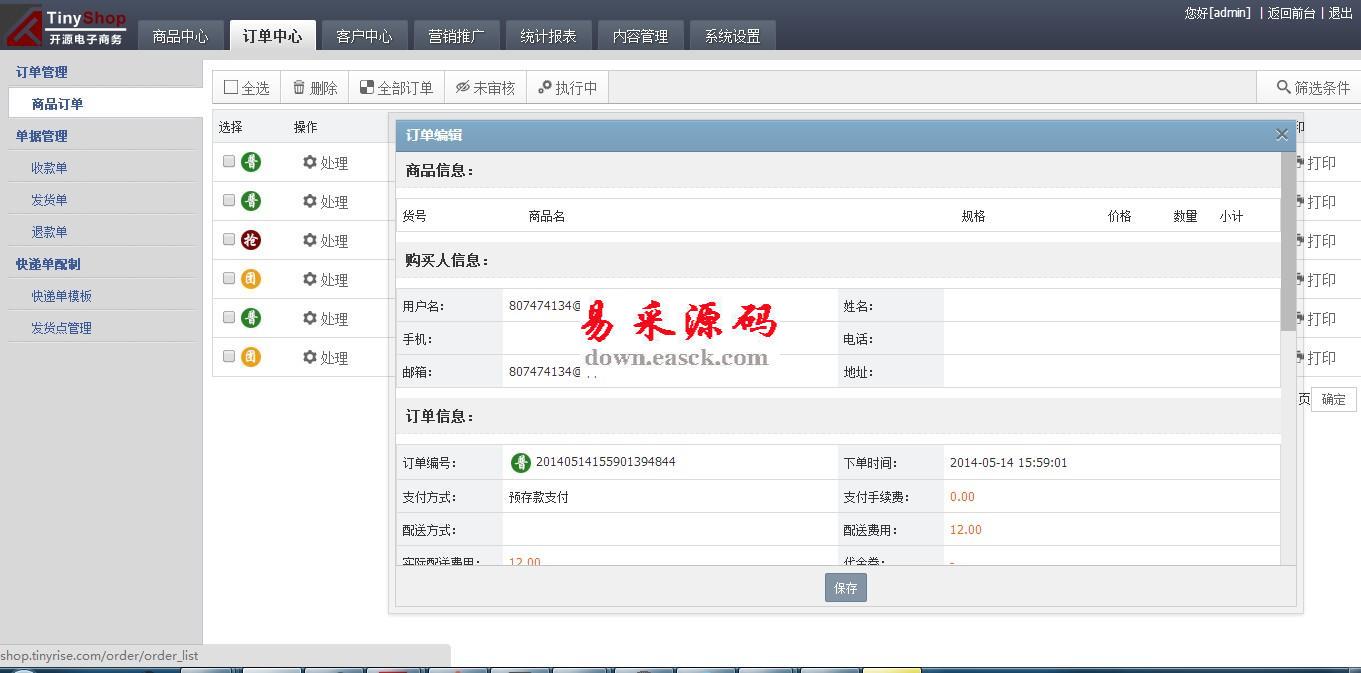Switch to the 统计报表 tab
Viewport: 1361px width, 673px height.
tap(548, 36)
